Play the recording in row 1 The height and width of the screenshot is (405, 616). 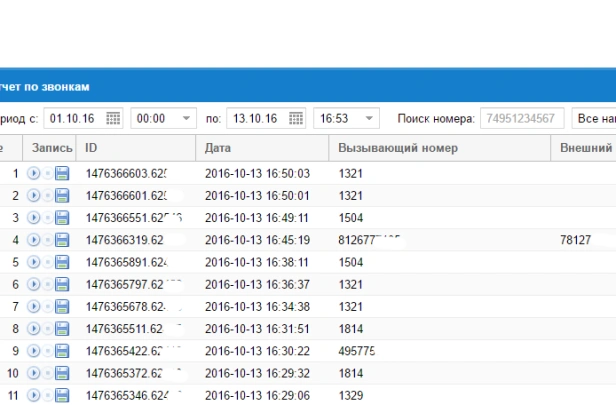click(x=34, y=173)
